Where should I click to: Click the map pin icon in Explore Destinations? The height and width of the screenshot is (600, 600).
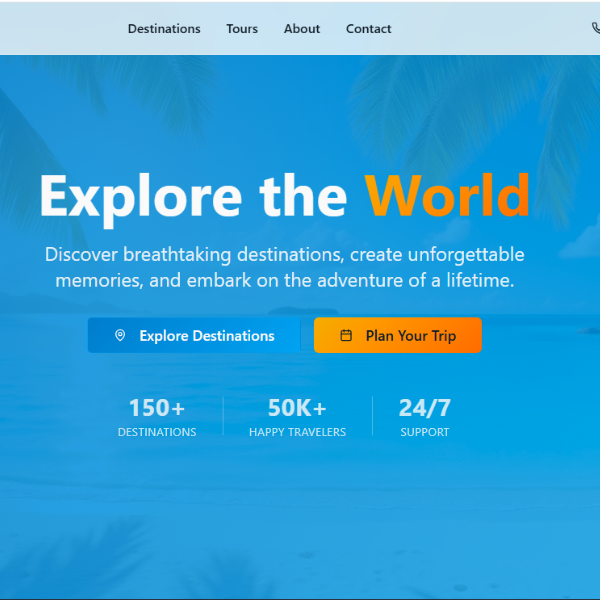pyautogui.click(x=120, y=335)
